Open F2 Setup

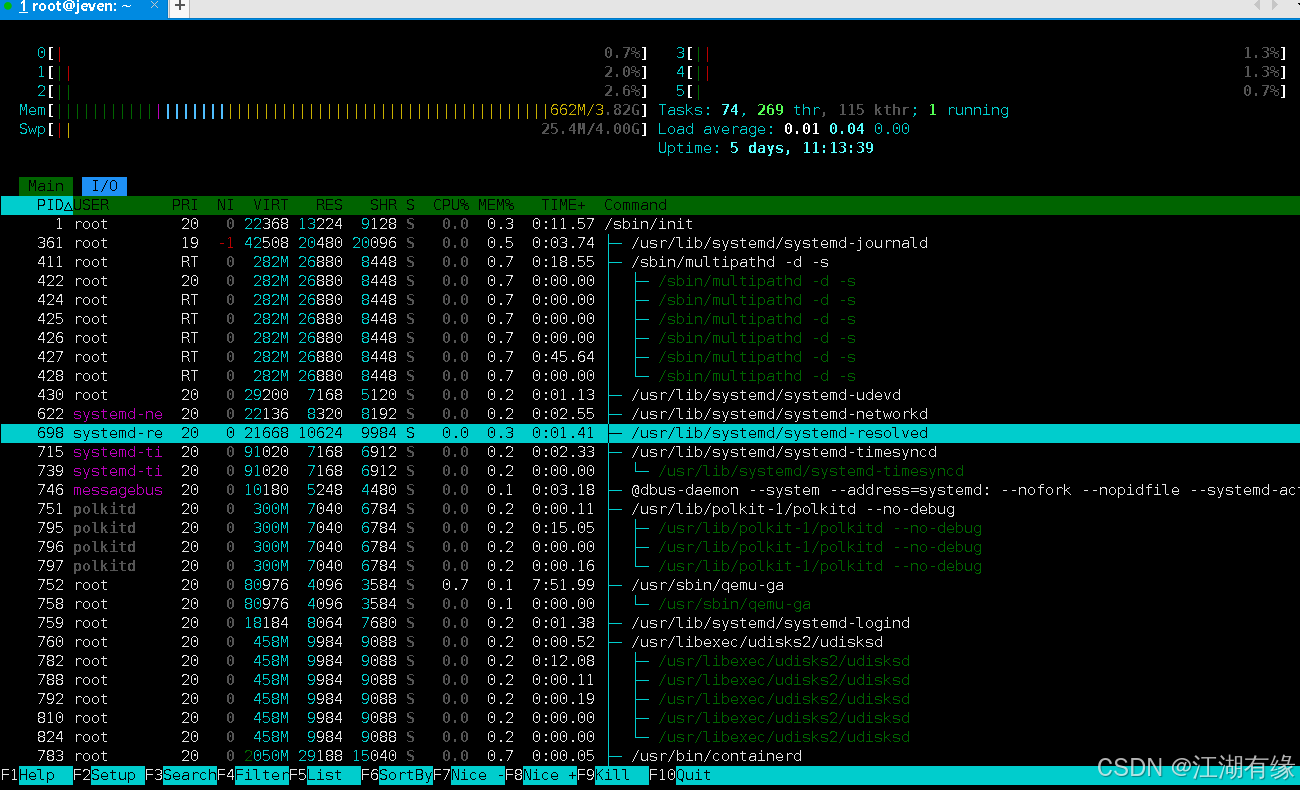point(108,775)
